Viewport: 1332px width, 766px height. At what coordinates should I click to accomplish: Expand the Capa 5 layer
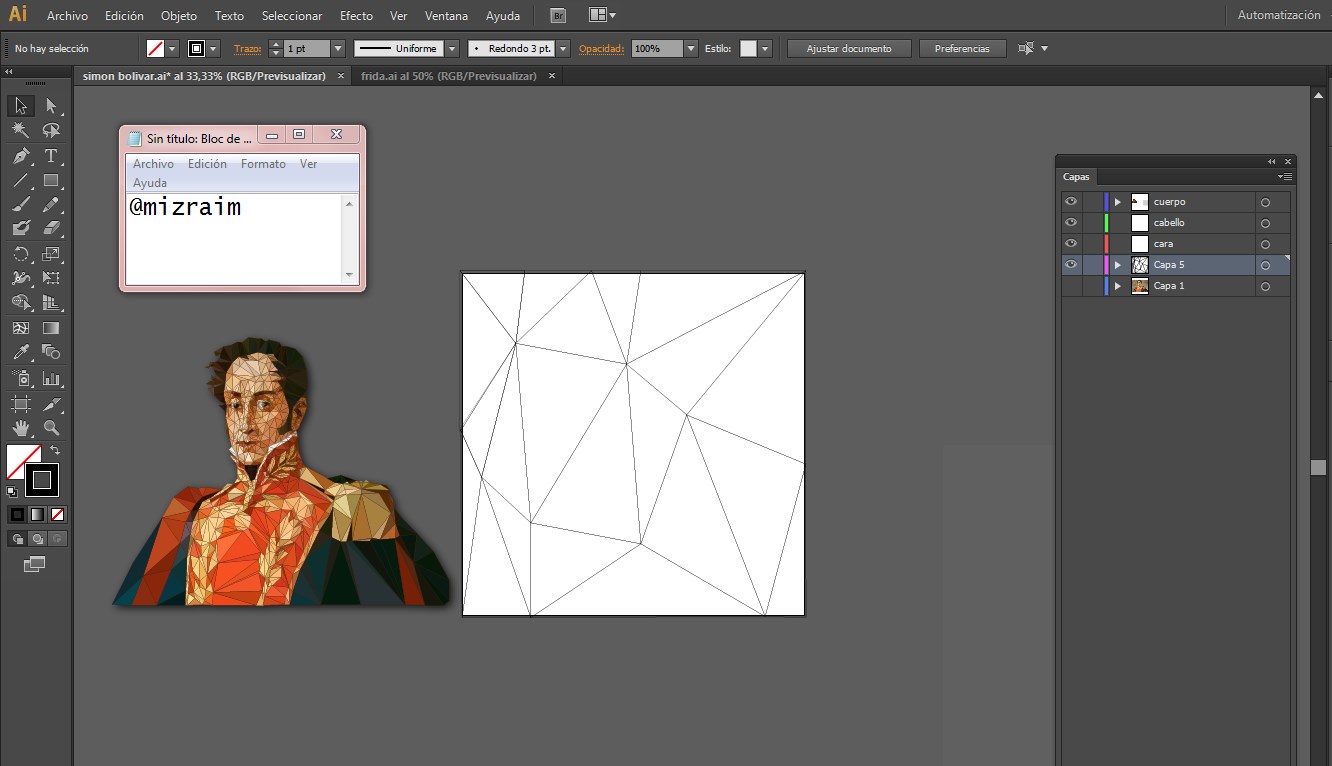1118,265
